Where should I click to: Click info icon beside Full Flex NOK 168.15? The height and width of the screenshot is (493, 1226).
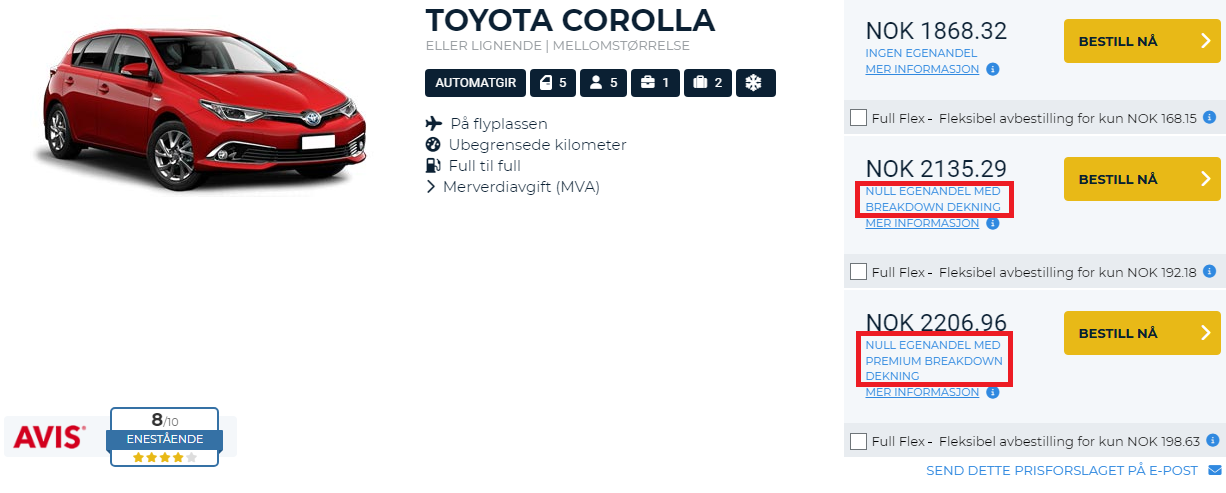click(x=1209, y=118)
